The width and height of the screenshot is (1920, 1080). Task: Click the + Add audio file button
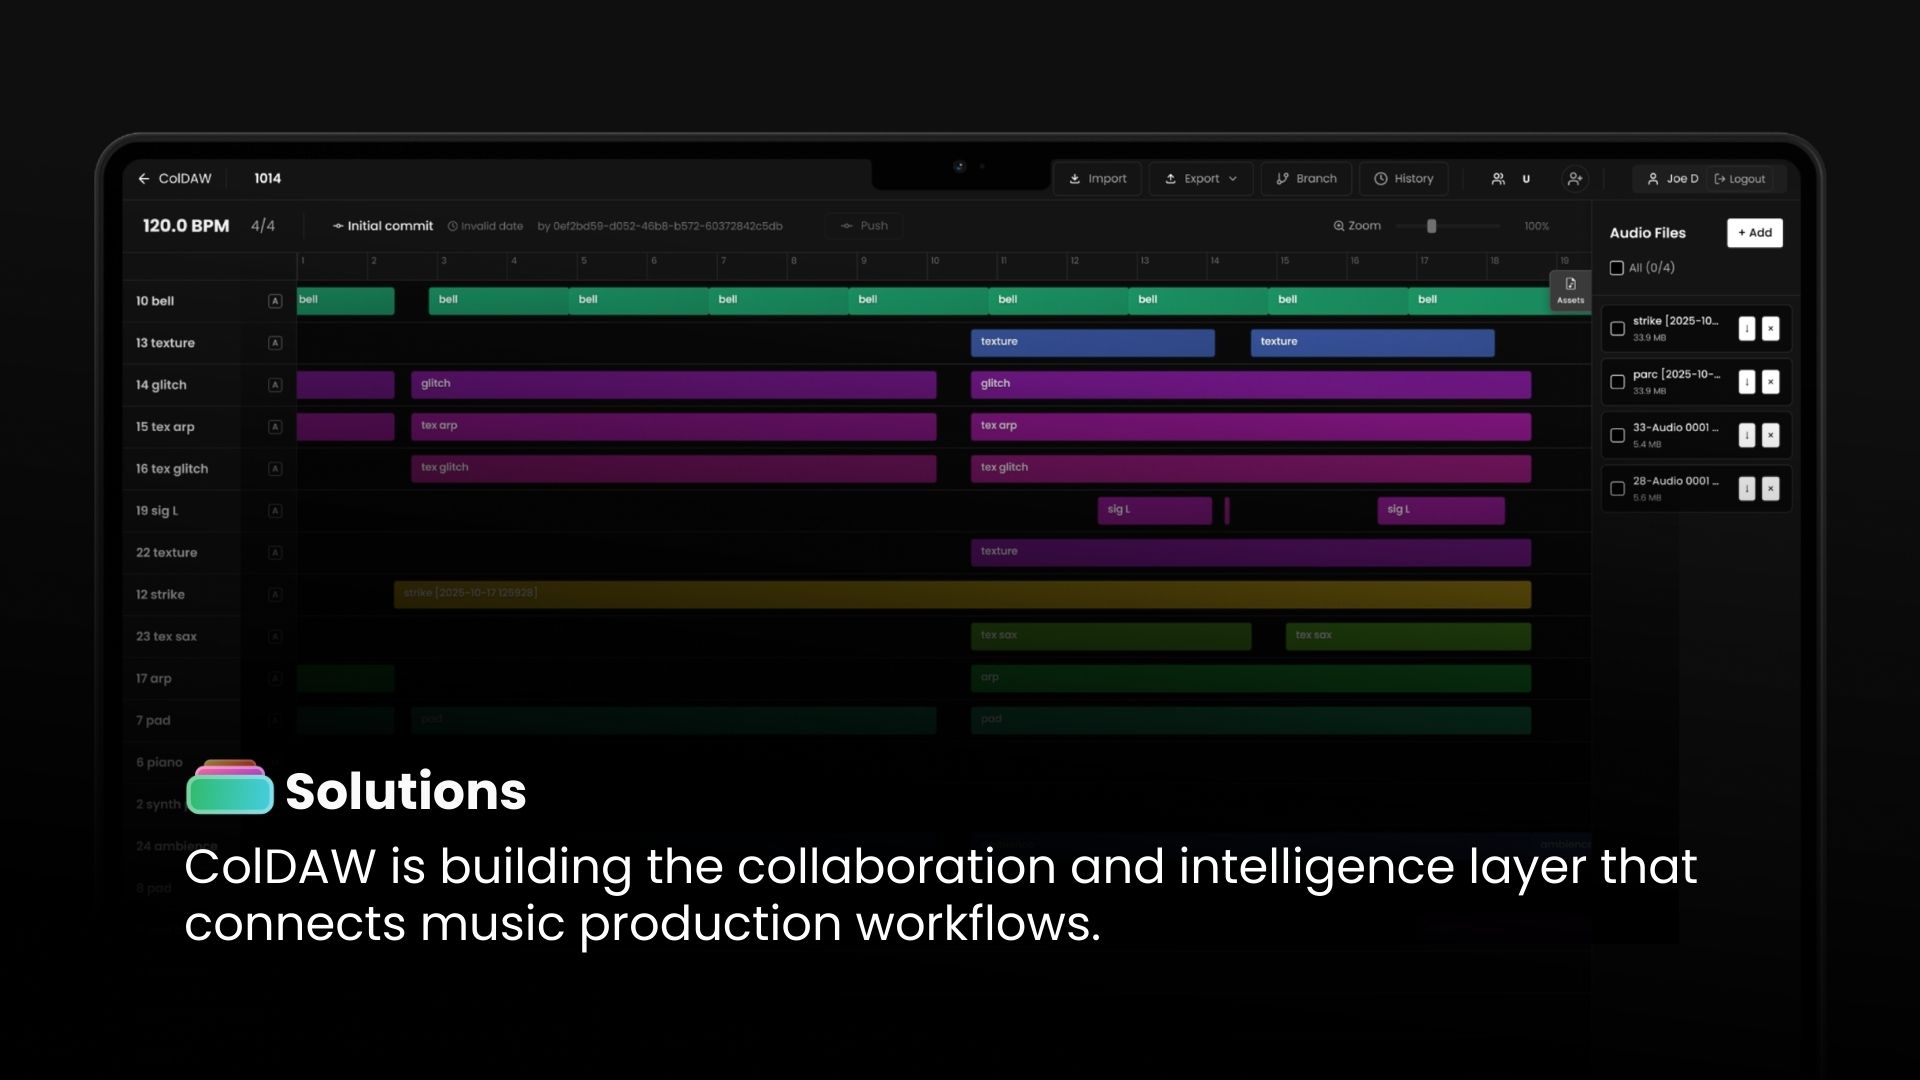pos(1755,233)
